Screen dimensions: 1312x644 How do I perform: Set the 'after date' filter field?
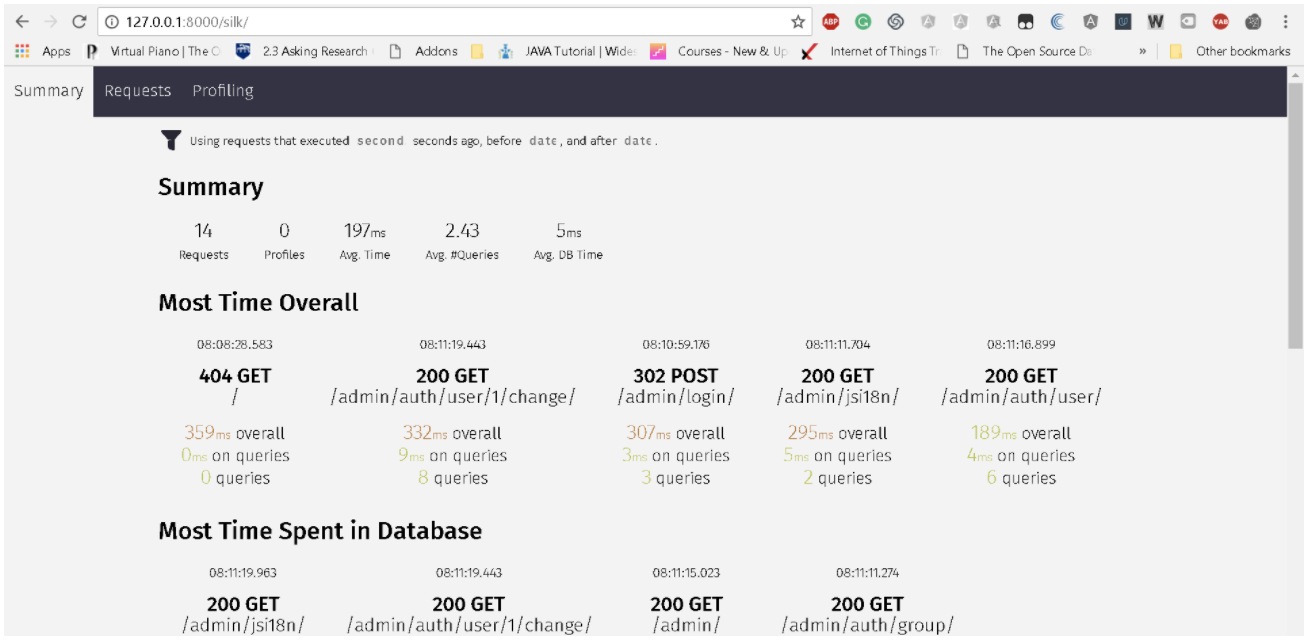pos(638,141)
